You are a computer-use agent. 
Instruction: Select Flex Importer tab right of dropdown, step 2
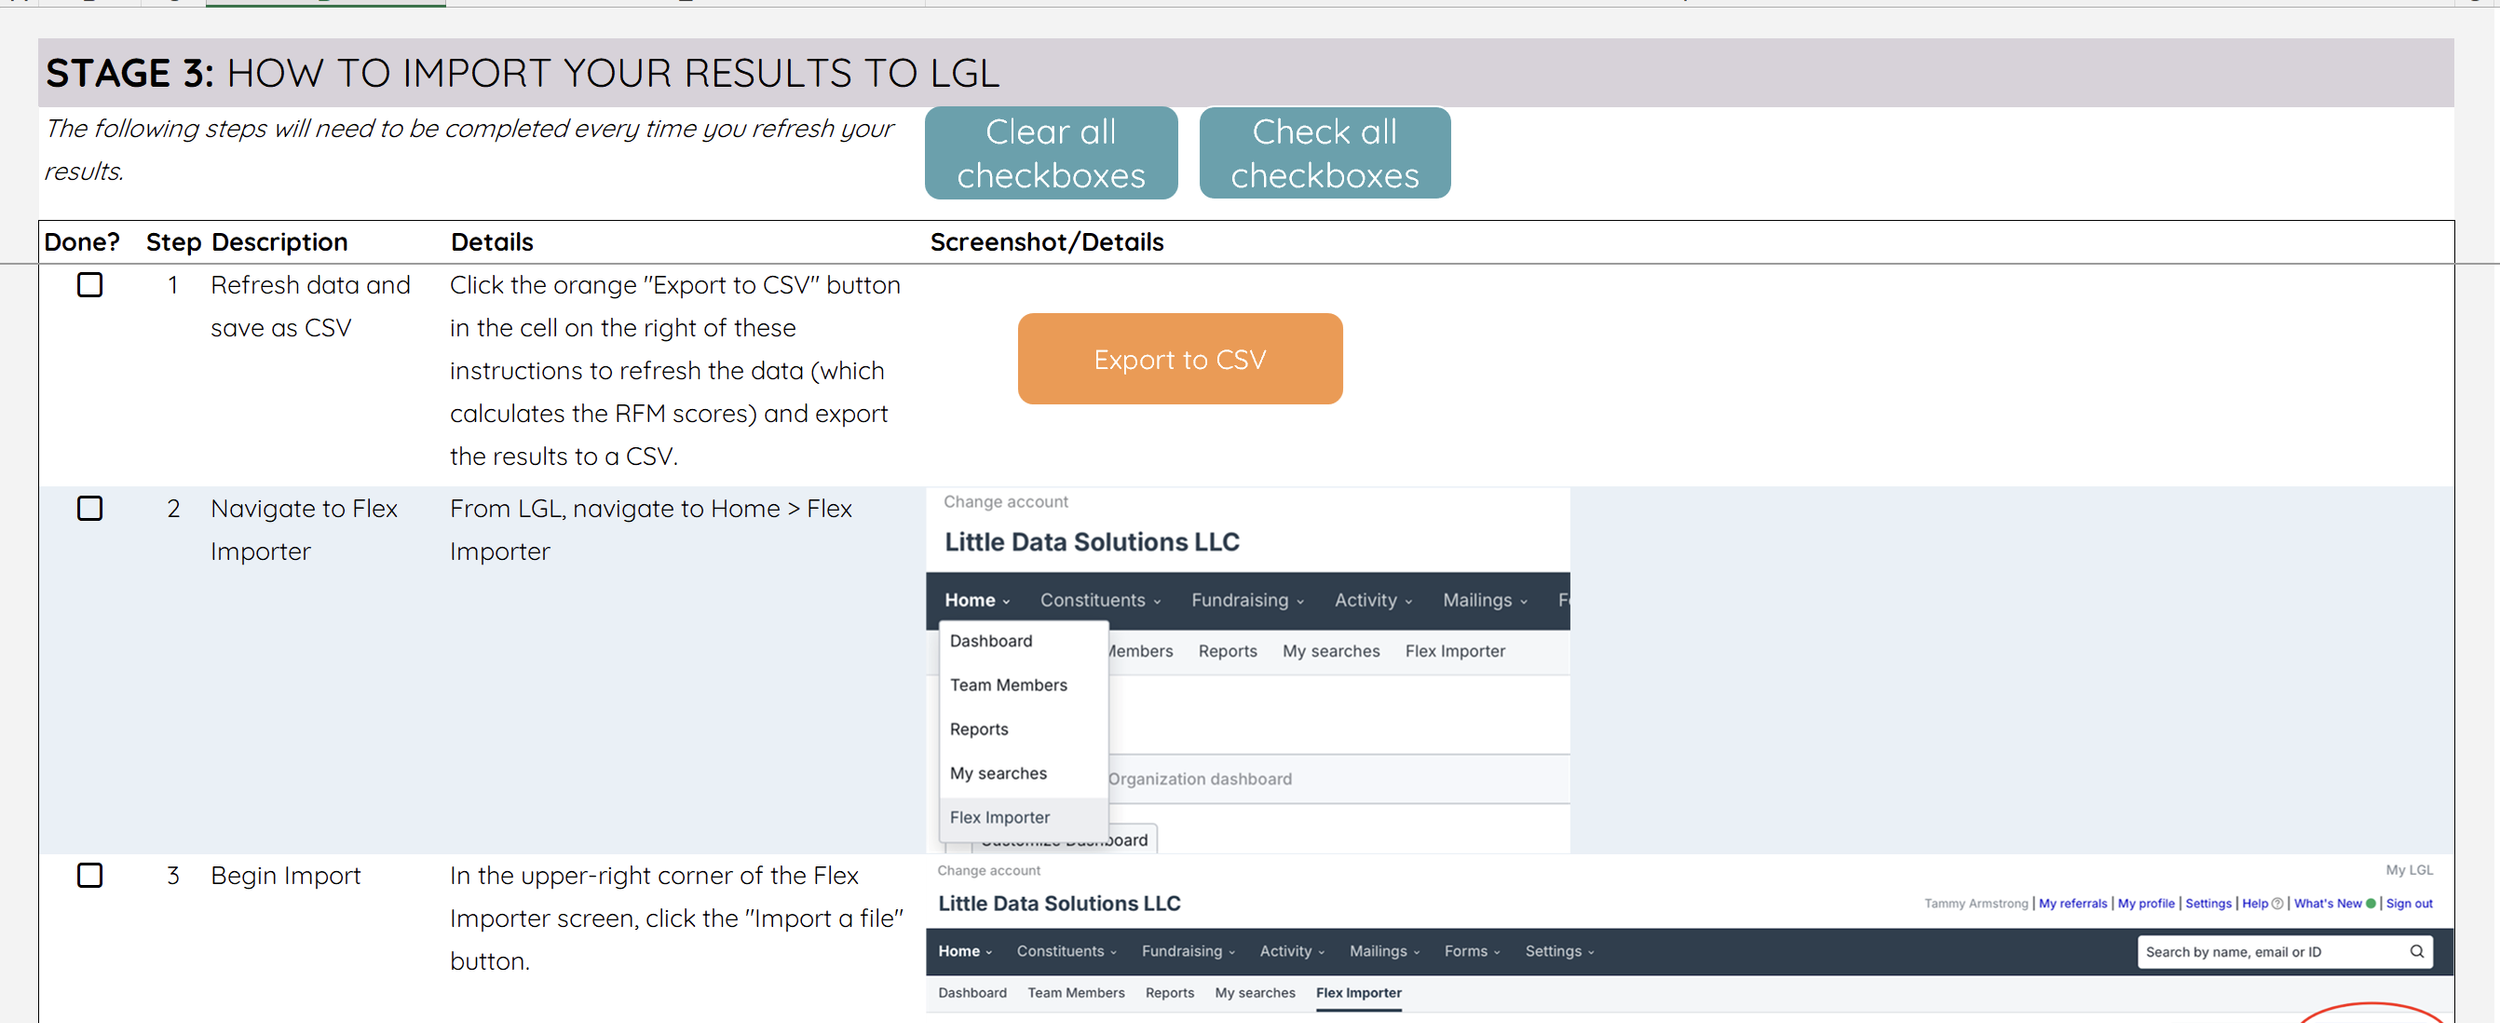tap(1455, 651)
